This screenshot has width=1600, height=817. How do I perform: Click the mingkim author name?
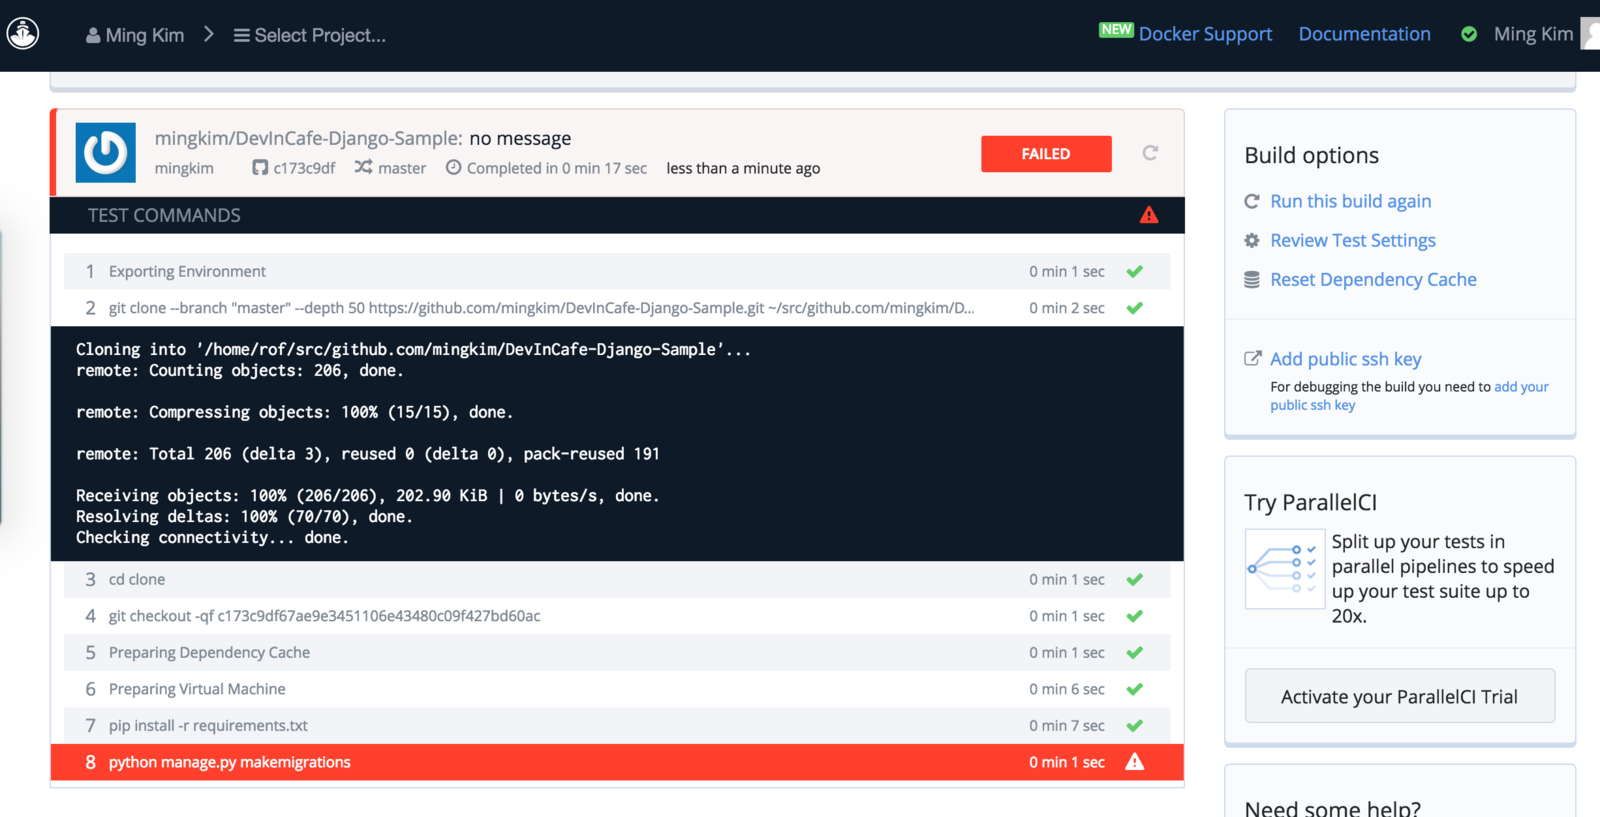(x=184, y=168)
